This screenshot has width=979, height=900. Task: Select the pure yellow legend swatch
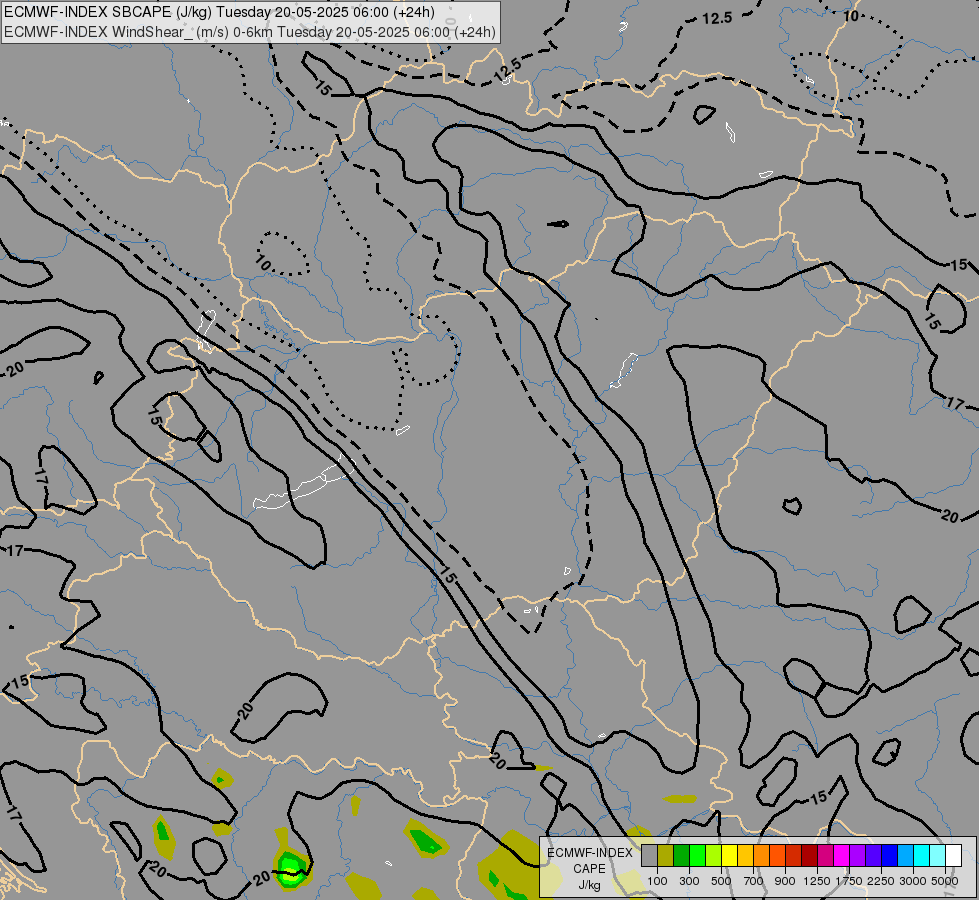(x=729, y=855)
